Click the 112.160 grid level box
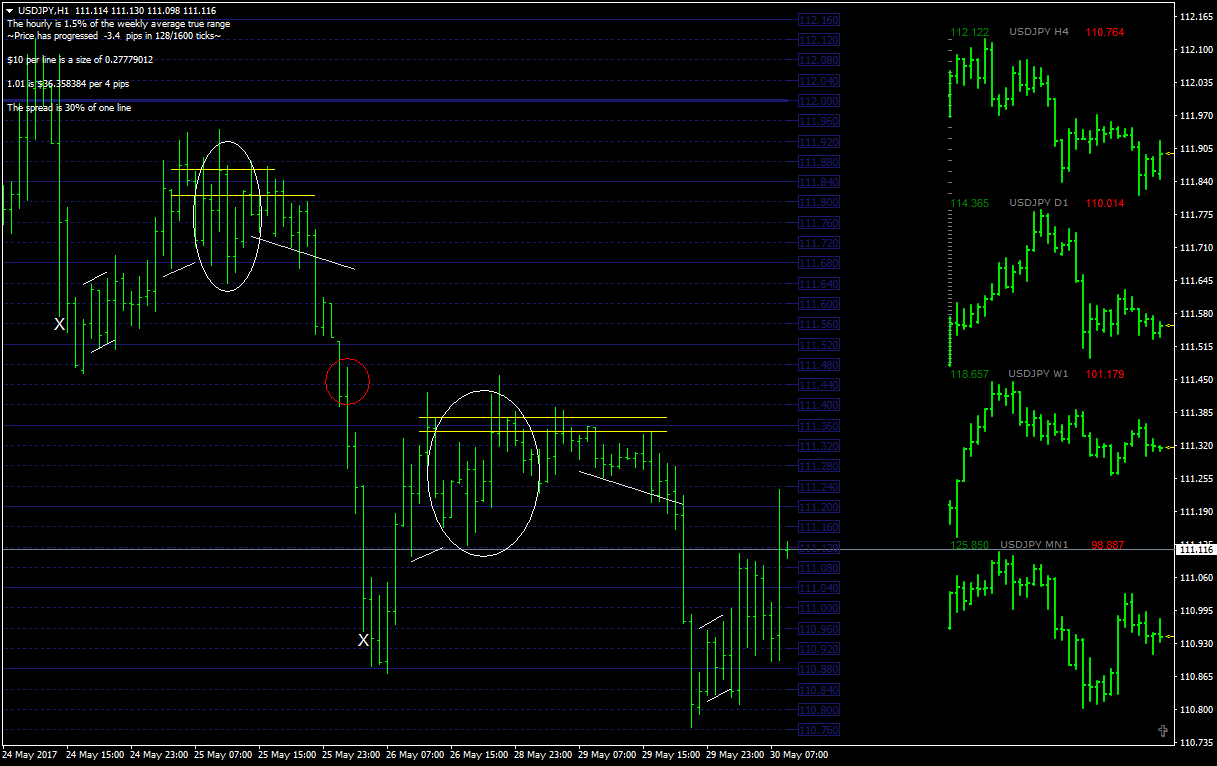 [x=820, y=20]
